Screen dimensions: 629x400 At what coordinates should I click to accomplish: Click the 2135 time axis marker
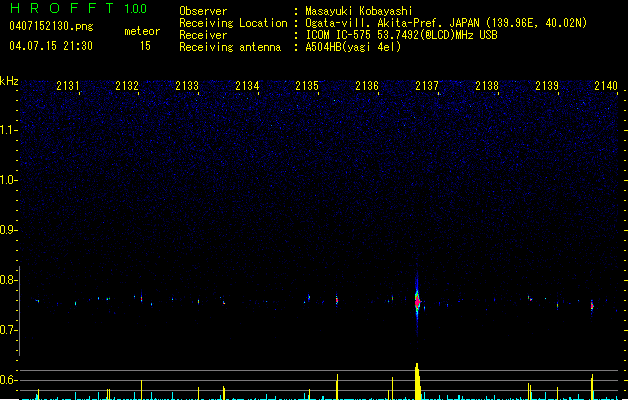pyautogui.click(x=307, y=86)
